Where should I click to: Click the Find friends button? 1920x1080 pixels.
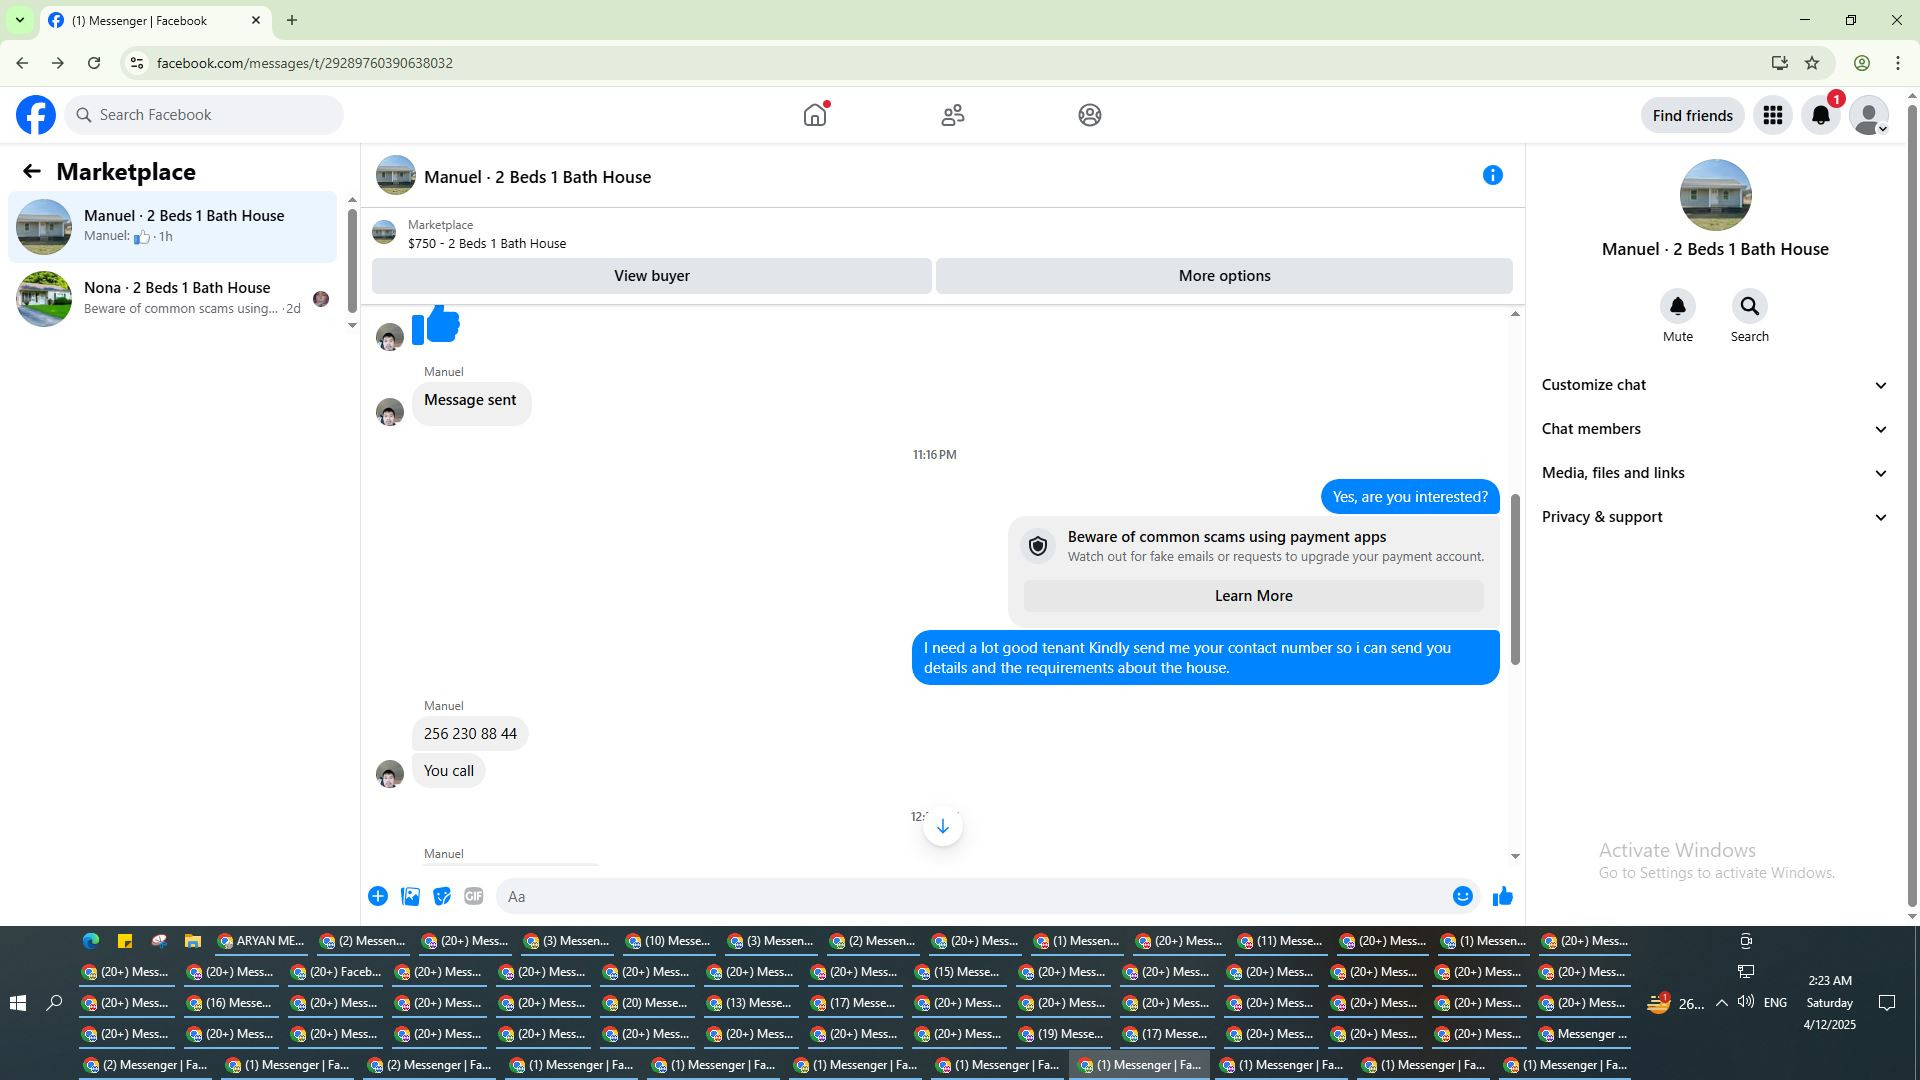1692,116
